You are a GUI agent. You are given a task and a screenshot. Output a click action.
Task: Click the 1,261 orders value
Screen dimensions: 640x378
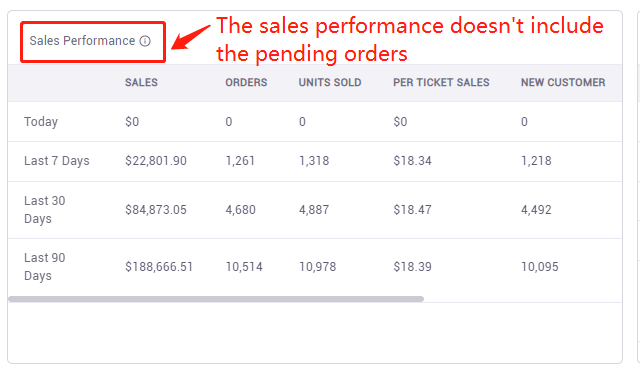point(240,161)
